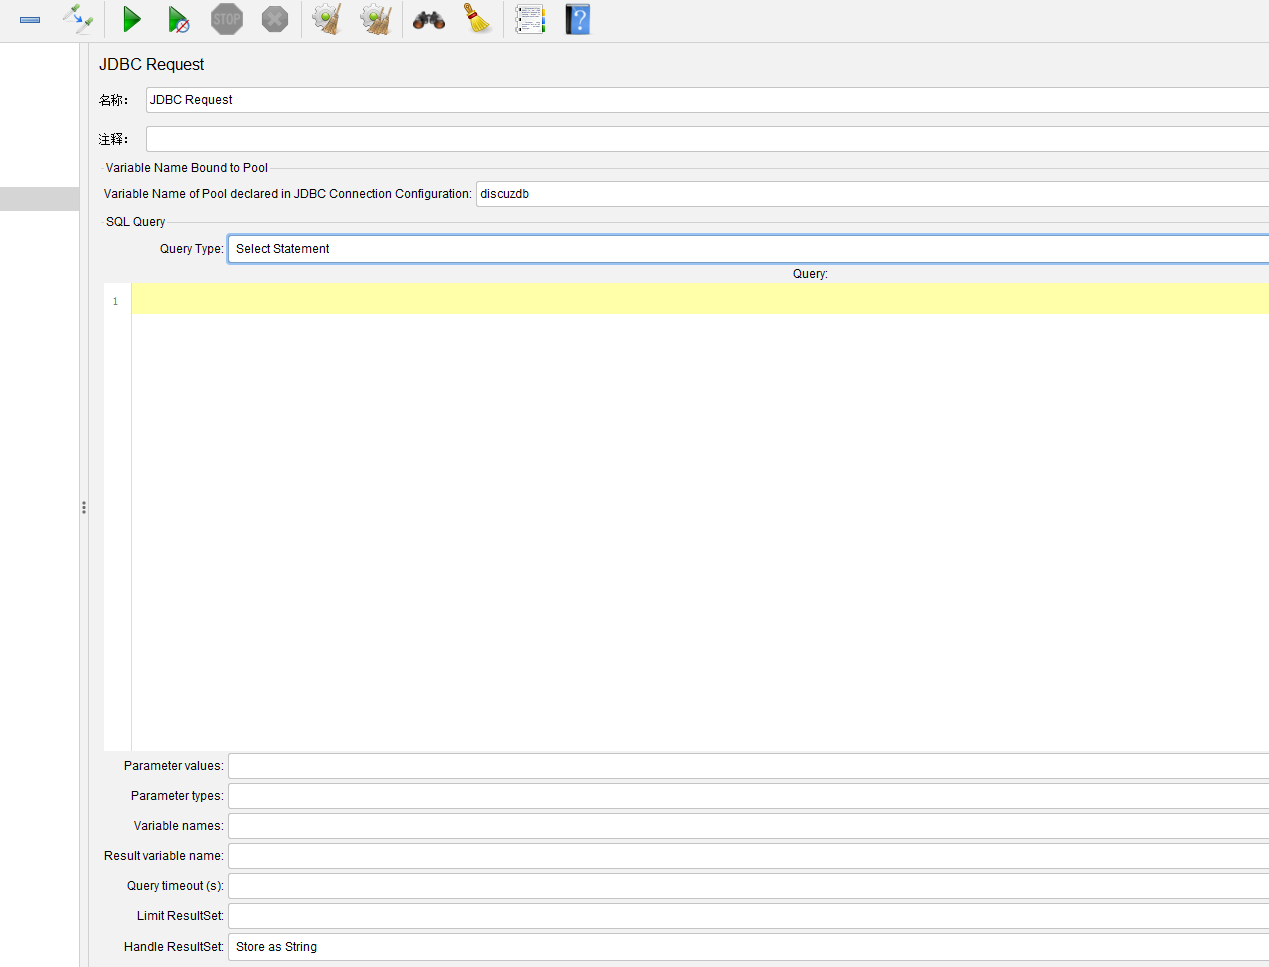Collapse tree with the minus toolbar icon
Viewport: 1269px width, 967px height.
click(30, 20)
